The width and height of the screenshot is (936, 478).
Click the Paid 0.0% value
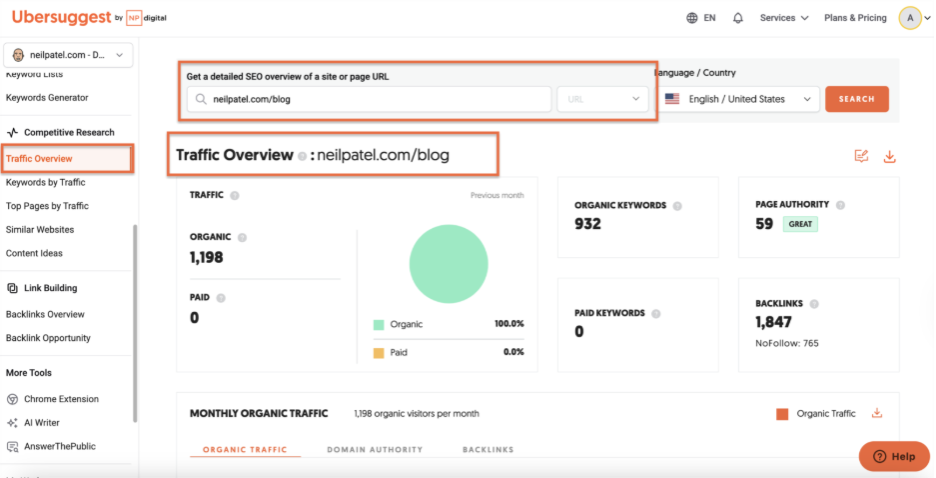[513, 352]
